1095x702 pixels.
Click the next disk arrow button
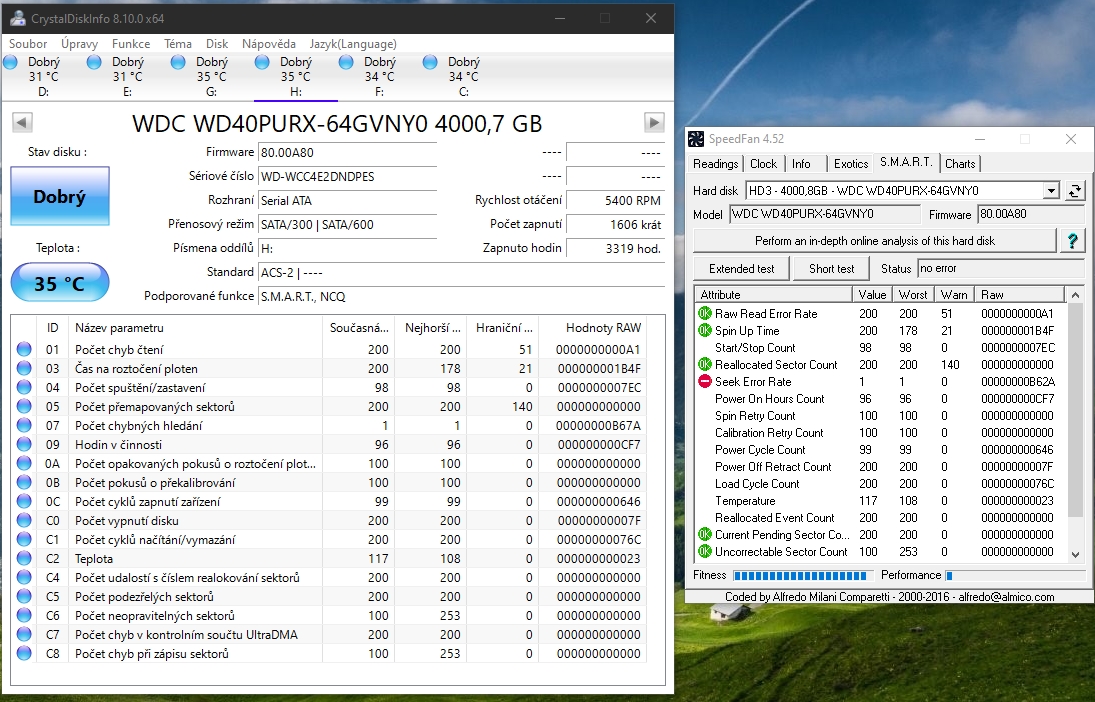coord(654,122)
